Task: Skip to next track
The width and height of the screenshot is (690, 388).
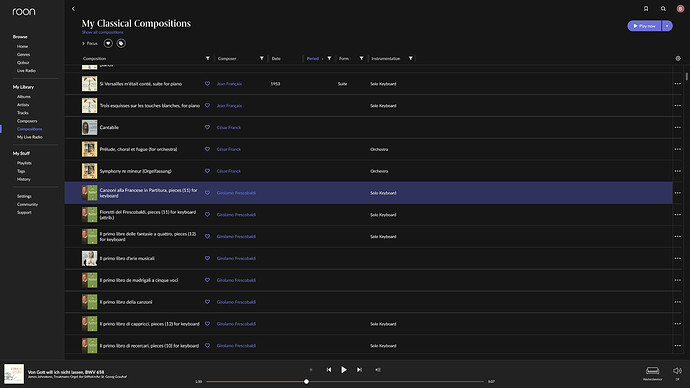Action: click(359, 370)
